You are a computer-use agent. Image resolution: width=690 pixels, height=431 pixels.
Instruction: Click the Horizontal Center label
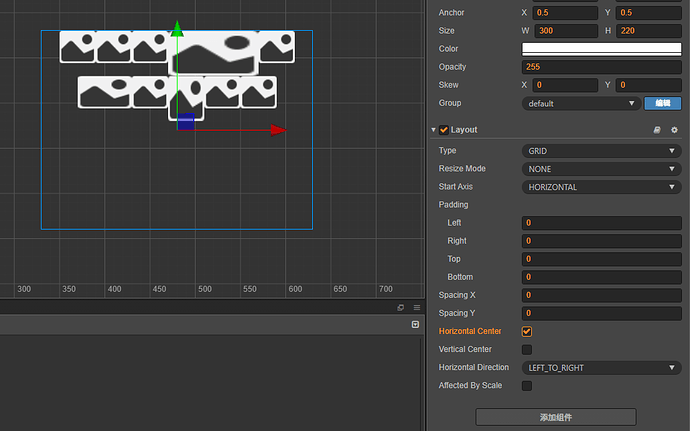click(x=470, y=332)
